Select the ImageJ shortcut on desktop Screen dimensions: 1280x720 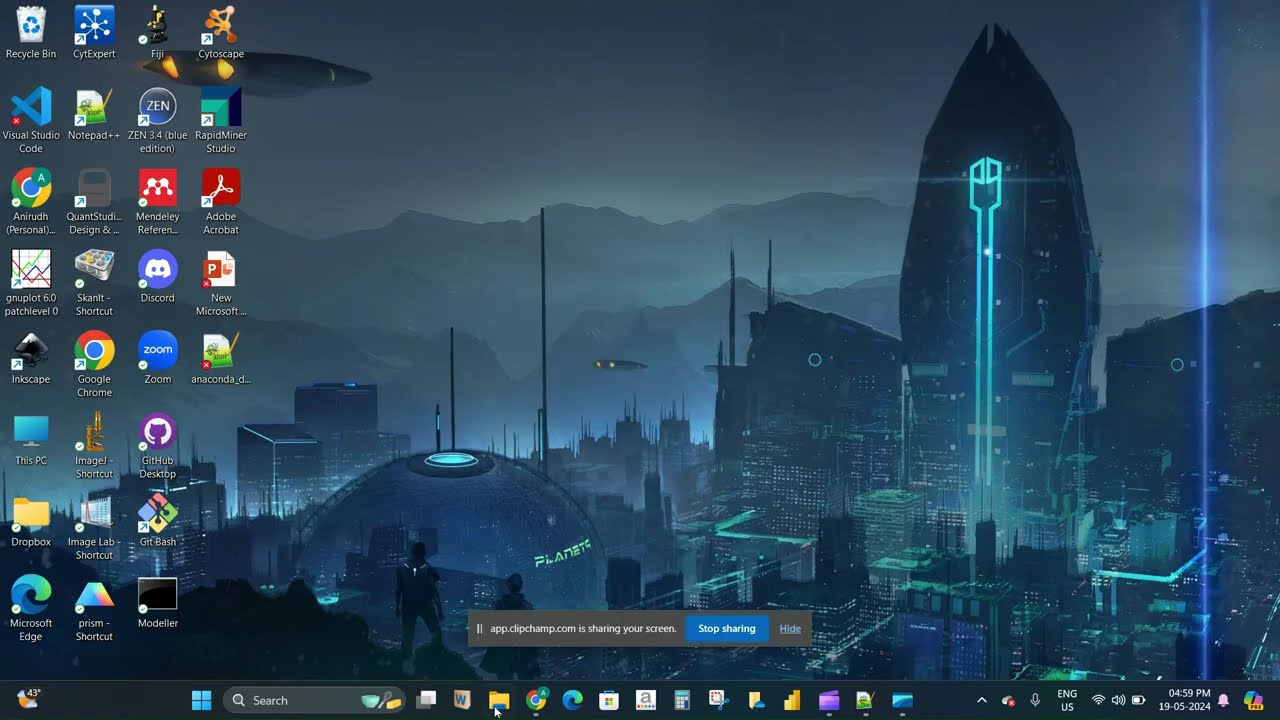click(94, 446)
